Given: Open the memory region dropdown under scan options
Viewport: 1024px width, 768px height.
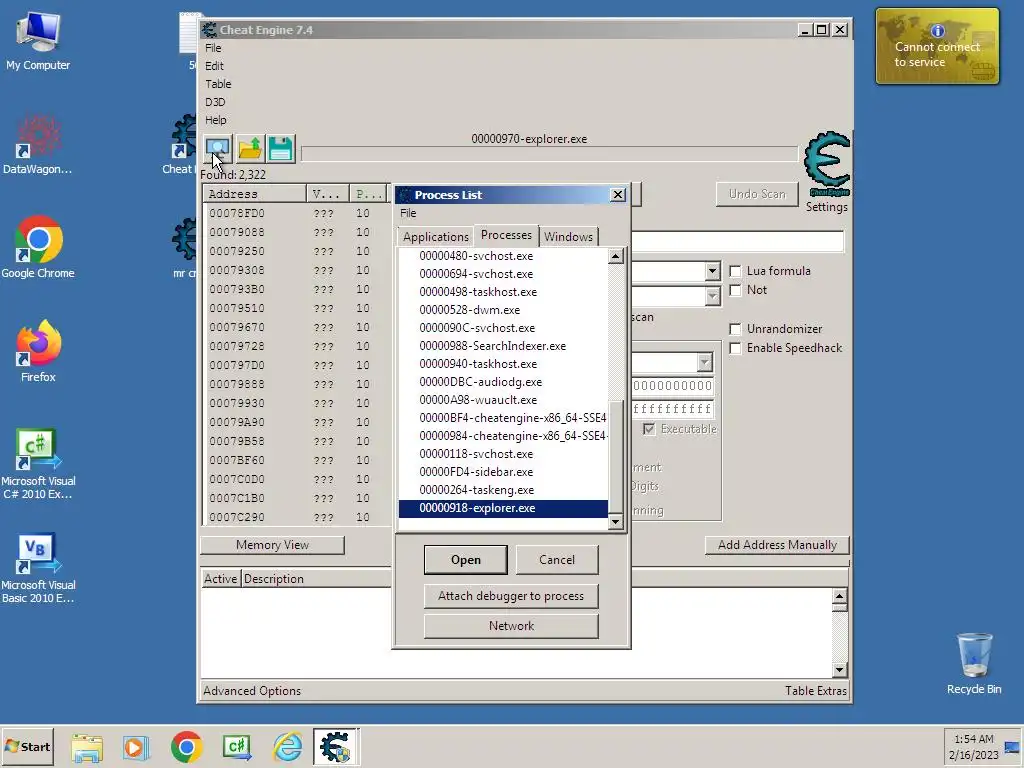Looking at the screenshot, I should click(704, 362).
